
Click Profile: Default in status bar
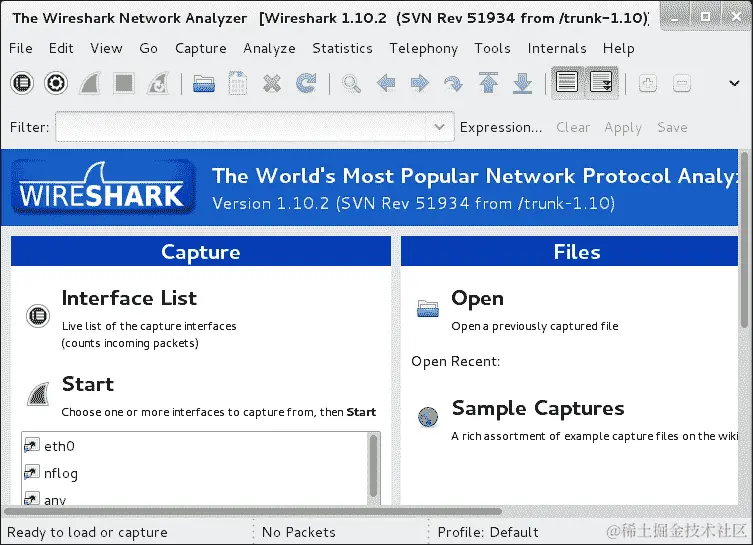pos(488,532)
